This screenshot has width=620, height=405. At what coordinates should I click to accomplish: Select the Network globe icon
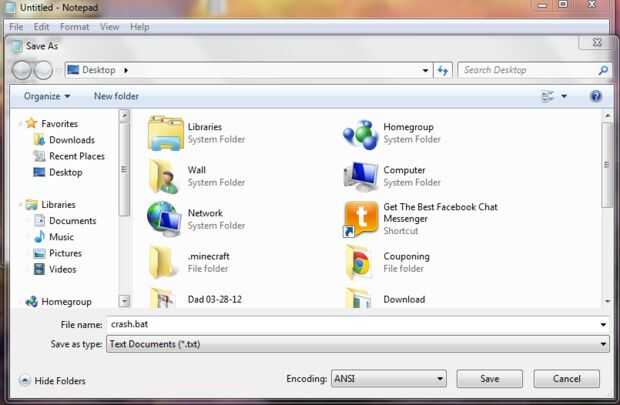click(x=164, y=219)
